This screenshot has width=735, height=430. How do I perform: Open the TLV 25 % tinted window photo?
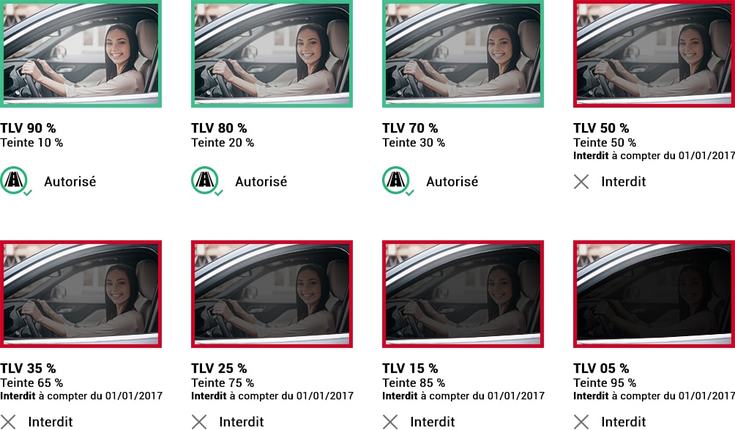tap(272, 294)
